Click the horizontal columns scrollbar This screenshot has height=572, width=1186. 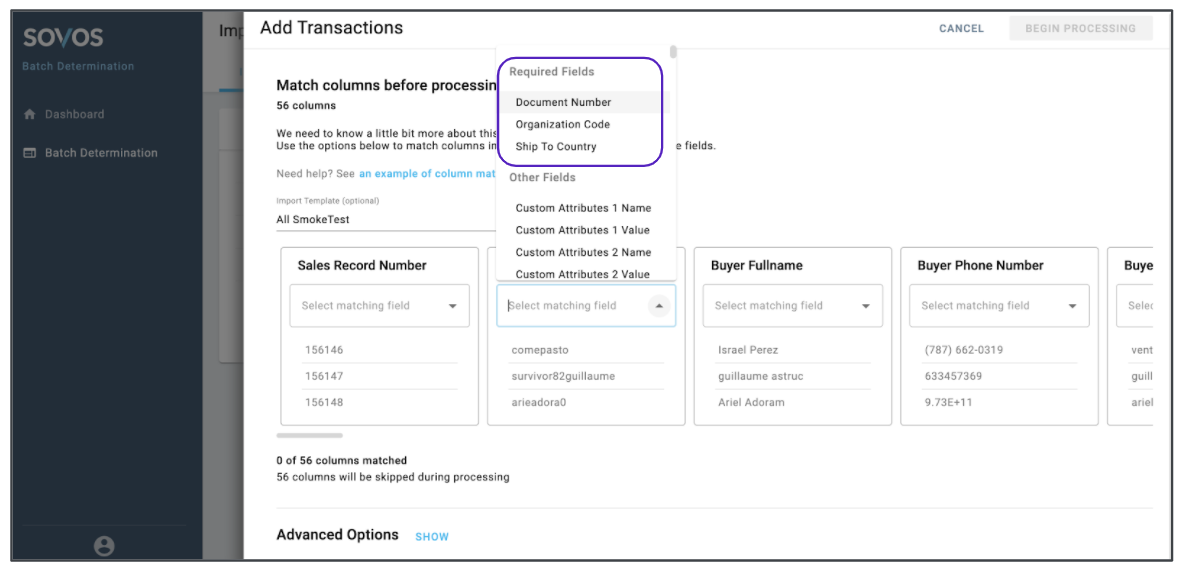tap(310, 435)
